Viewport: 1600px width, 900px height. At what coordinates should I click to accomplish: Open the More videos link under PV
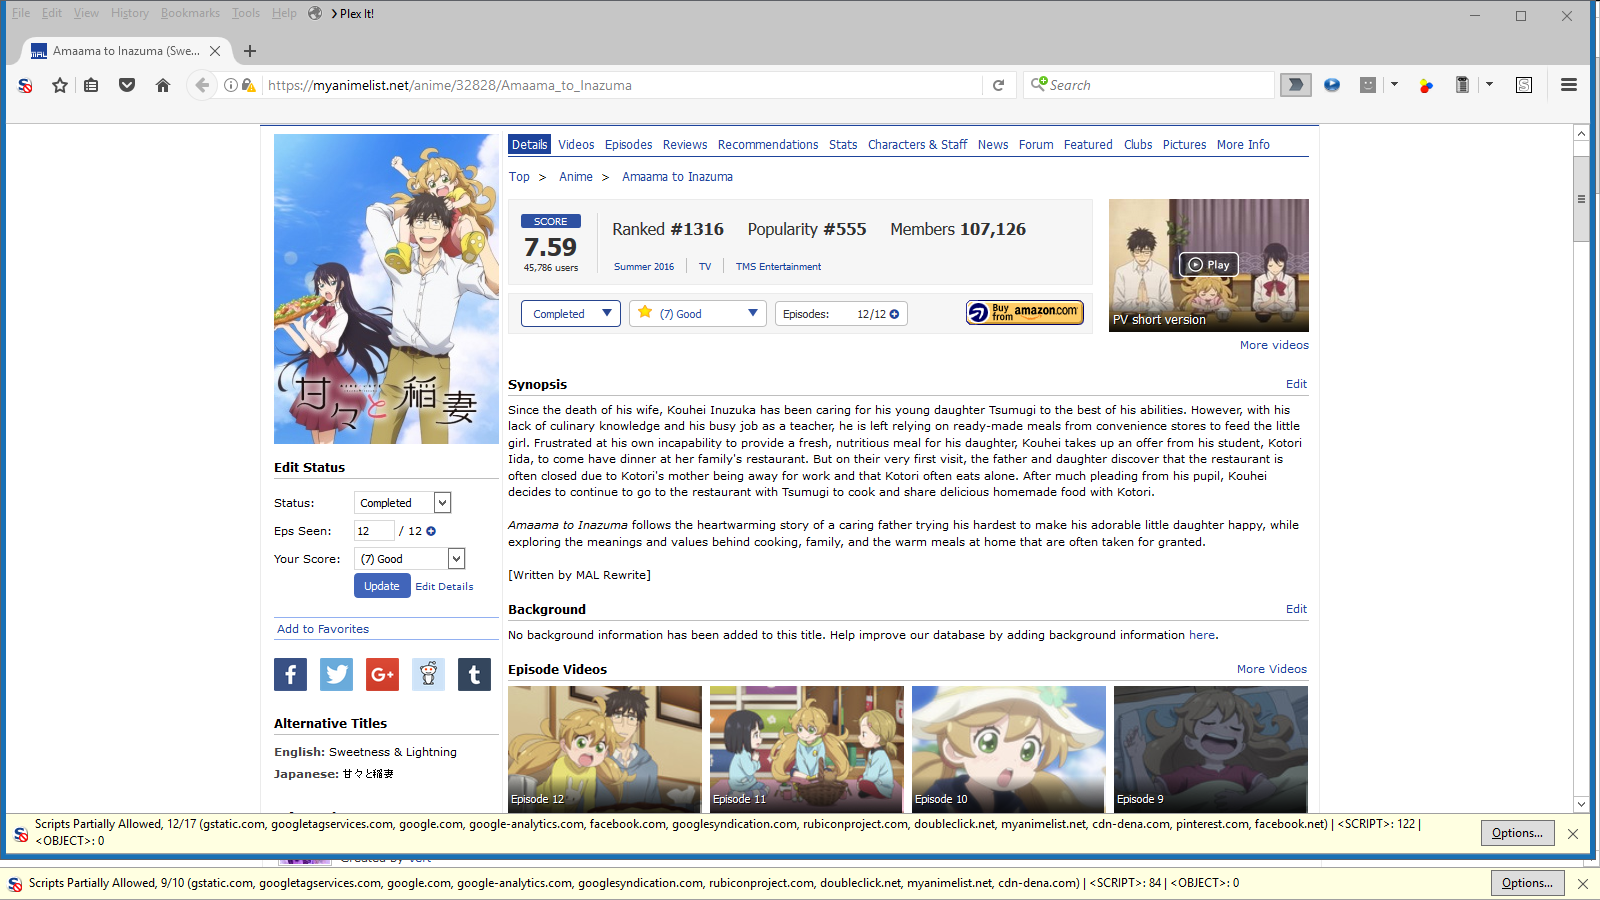tap(1274, 345)
